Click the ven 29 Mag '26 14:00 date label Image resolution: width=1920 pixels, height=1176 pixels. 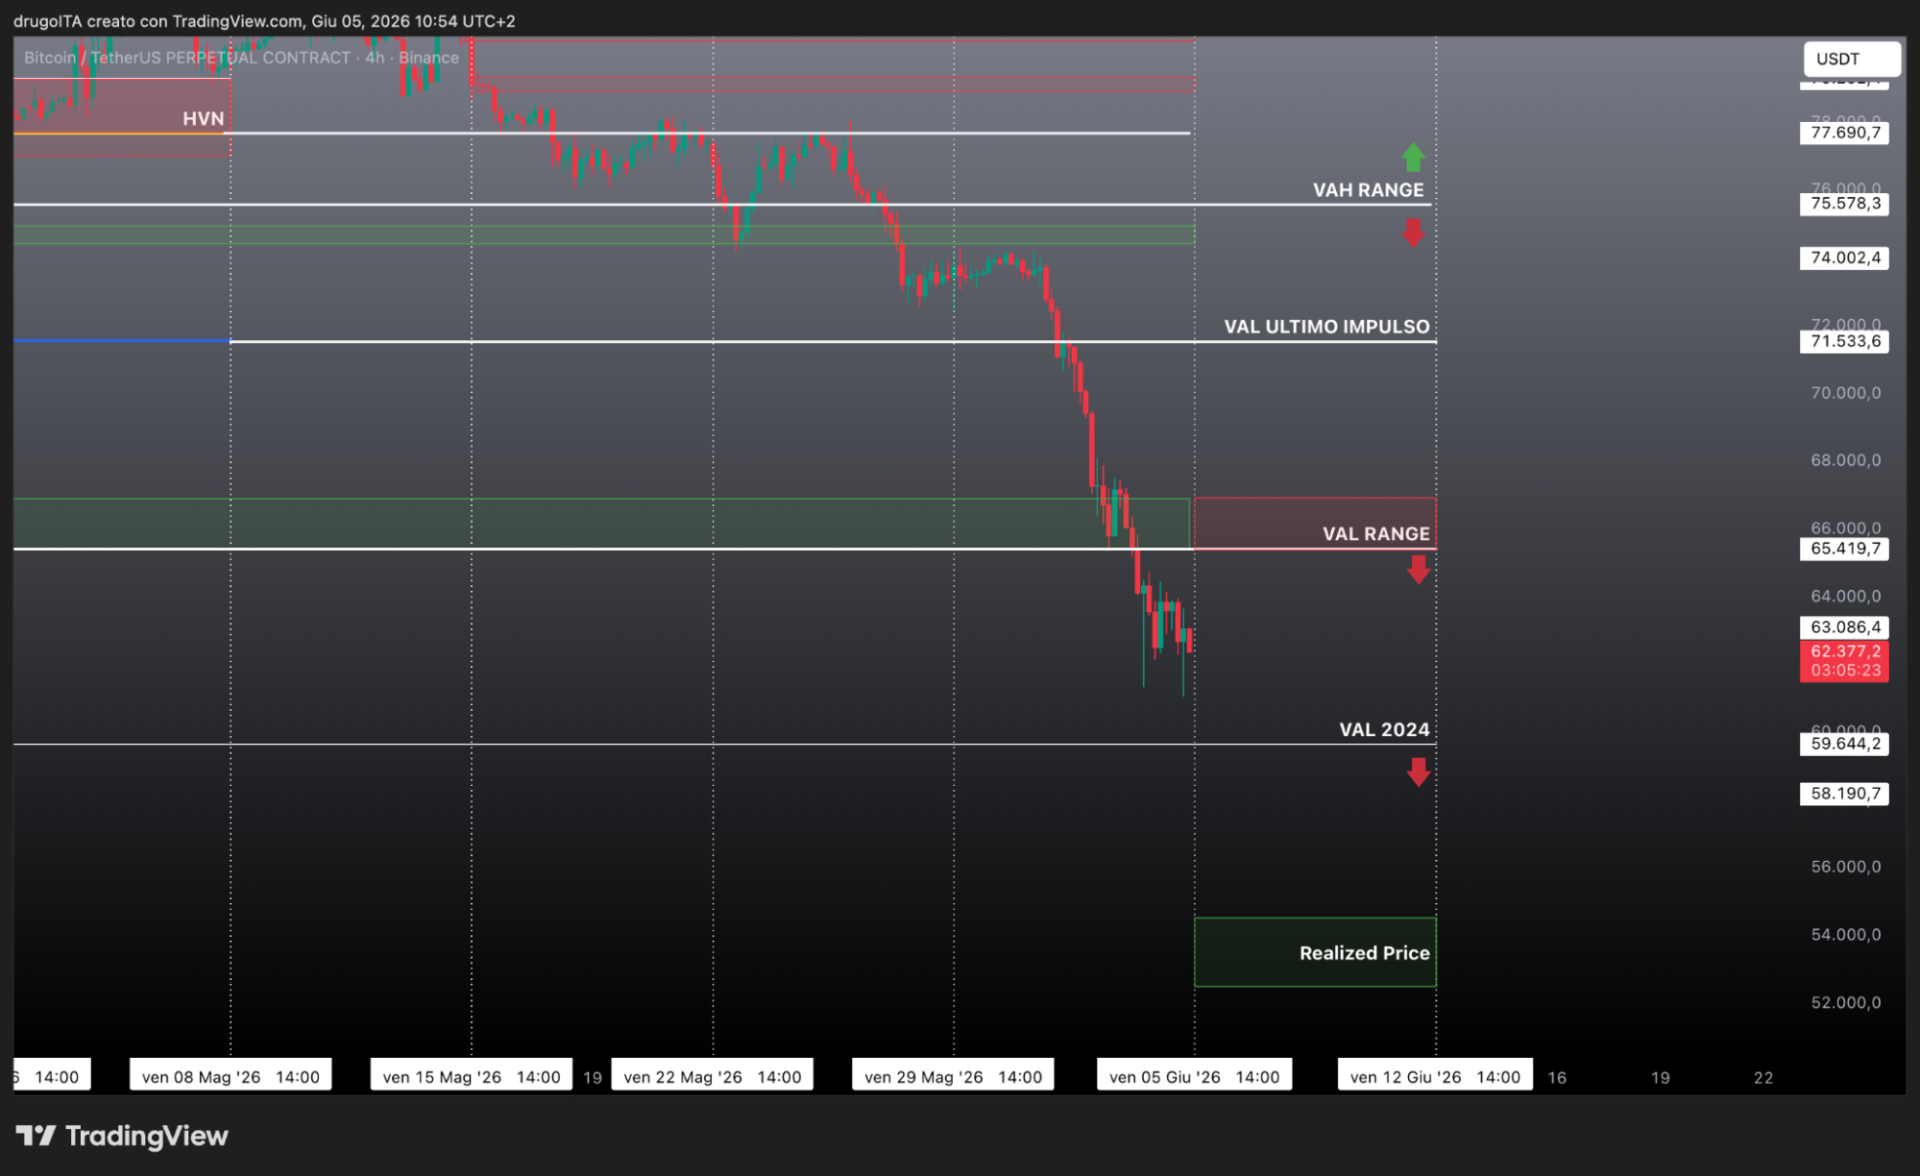click(x=953, y=1077)
